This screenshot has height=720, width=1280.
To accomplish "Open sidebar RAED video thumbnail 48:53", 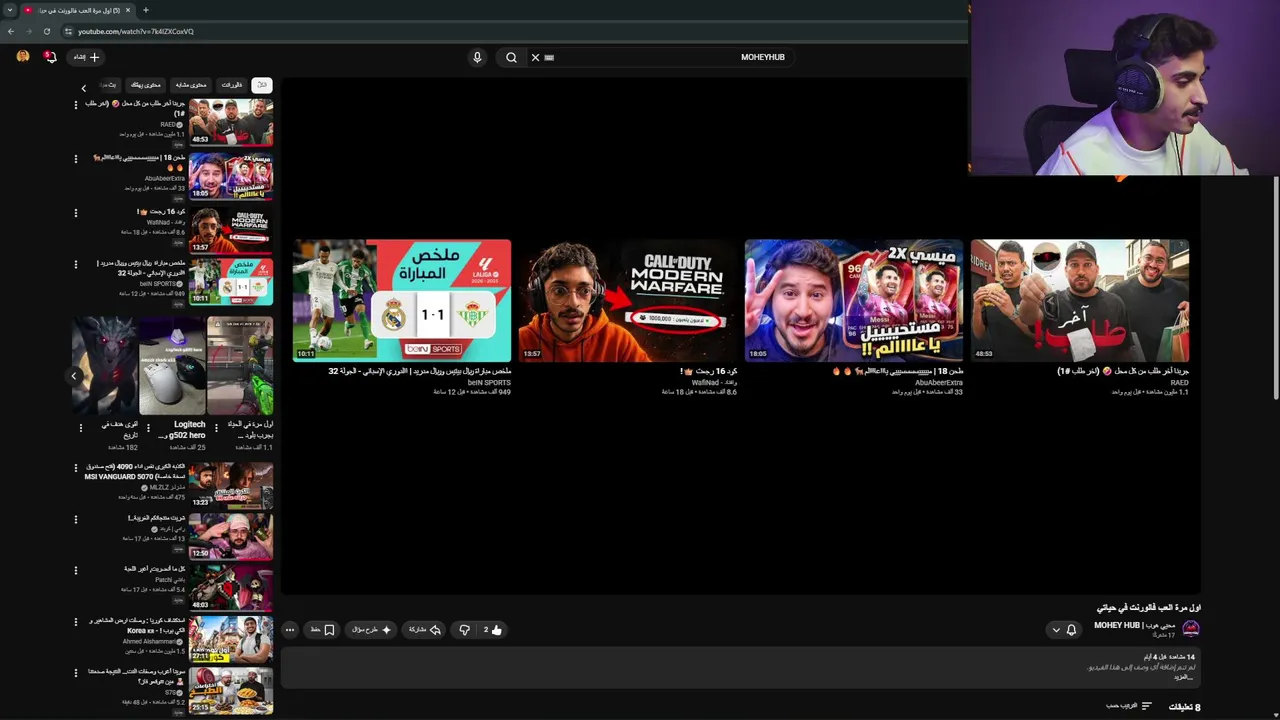I will coord(231,122).
